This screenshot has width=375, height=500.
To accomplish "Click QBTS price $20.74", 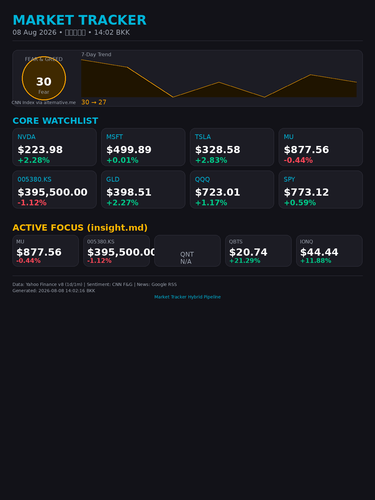I will (248, 252).
